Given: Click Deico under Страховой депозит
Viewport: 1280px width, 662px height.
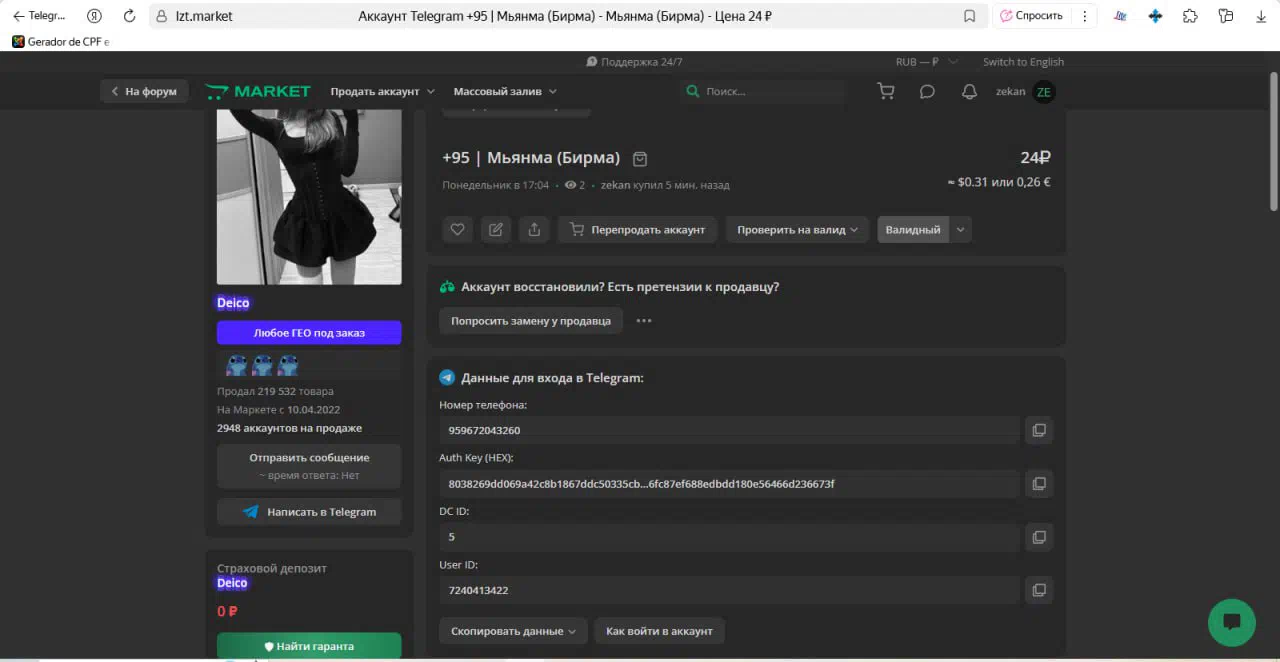Looking at the screenshot, I should [233, 583].
